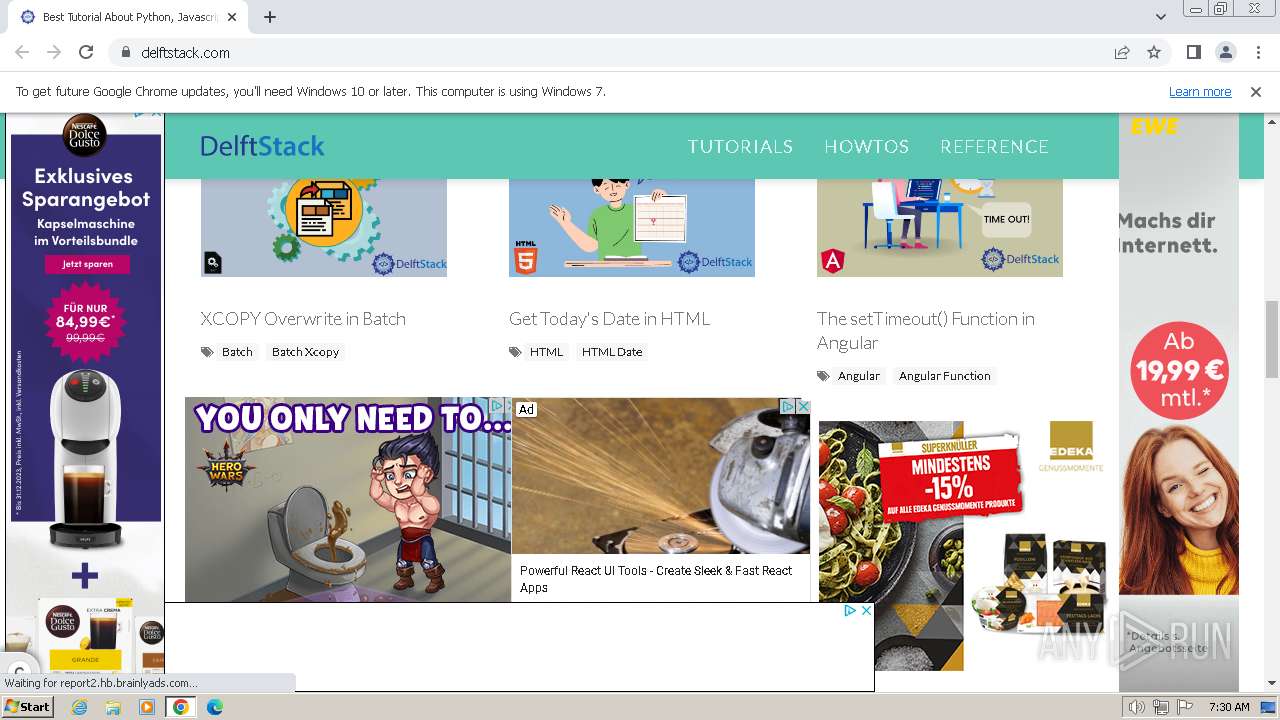Click the Jetzt sparen ad button
The height and width of the screenshot is (720, 1280).
[x=87, y=264]
